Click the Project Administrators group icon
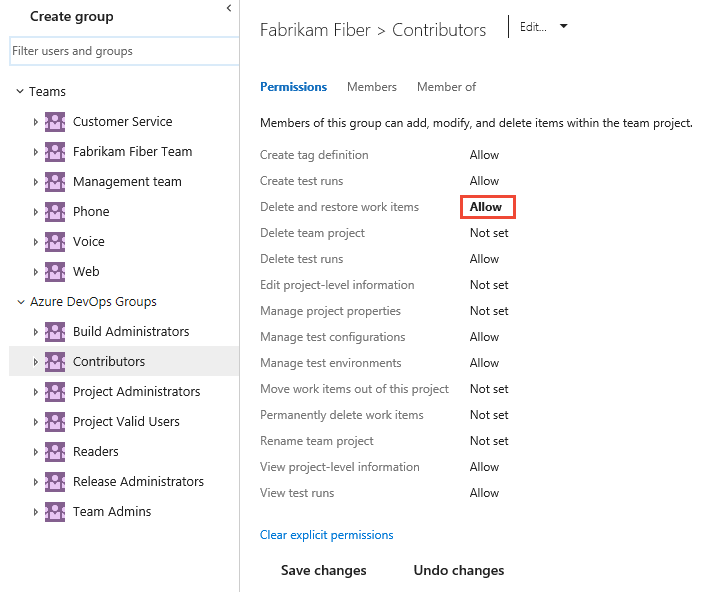701x592 pixels. tap(55, 392)
